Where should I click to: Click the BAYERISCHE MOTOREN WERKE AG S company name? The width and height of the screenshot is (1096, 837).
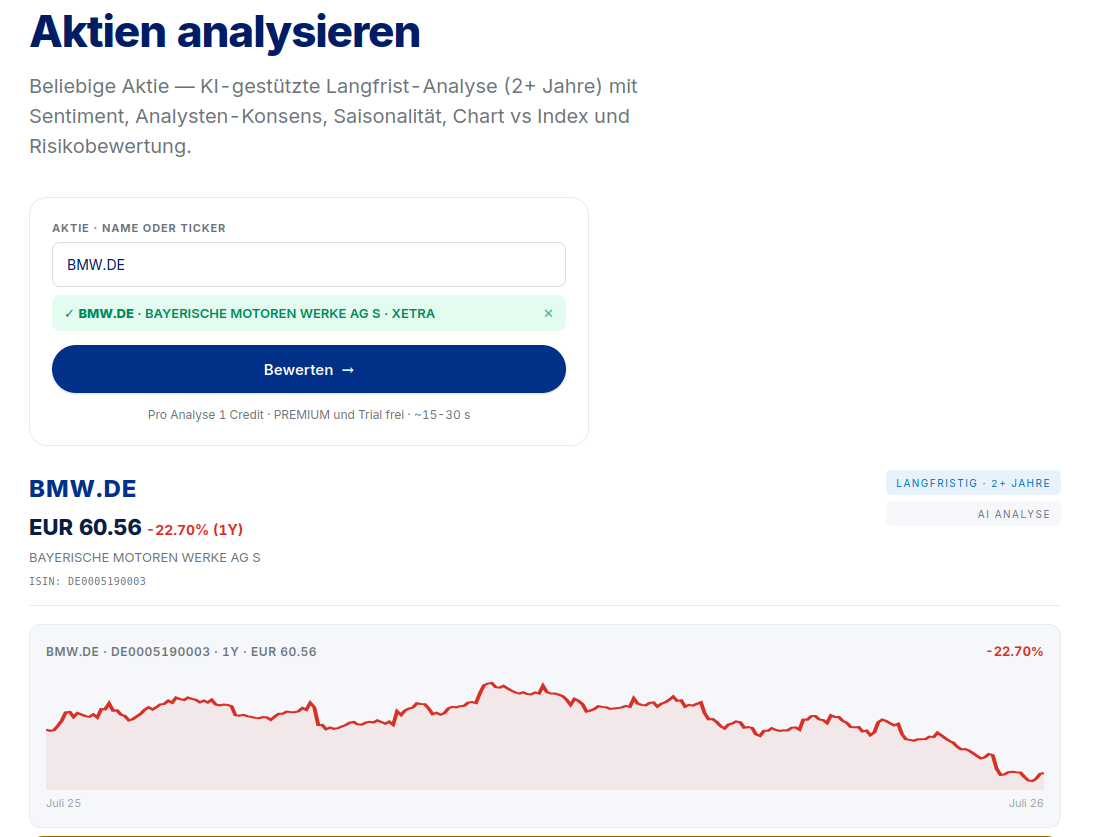click(x=145, y=557)
